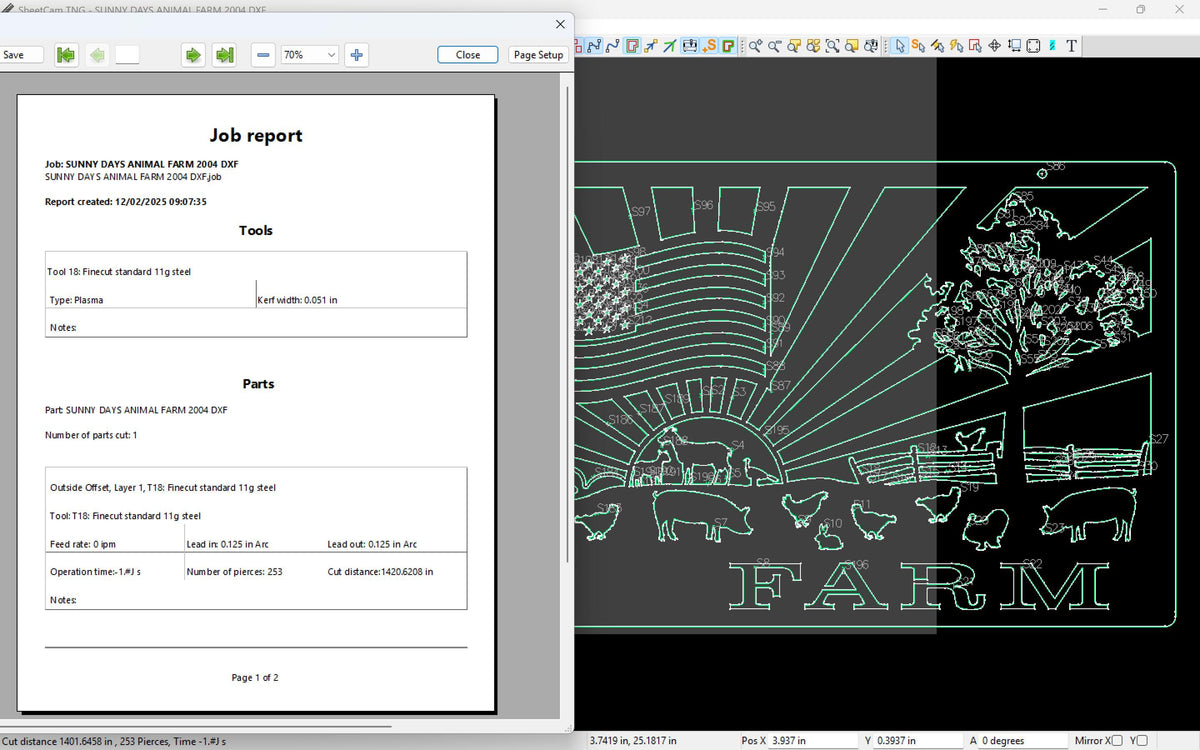Toggle the green arrow cut directions icon
Image resolution: width=1200 pixels, height=750 pixels.
coord(670,46)
